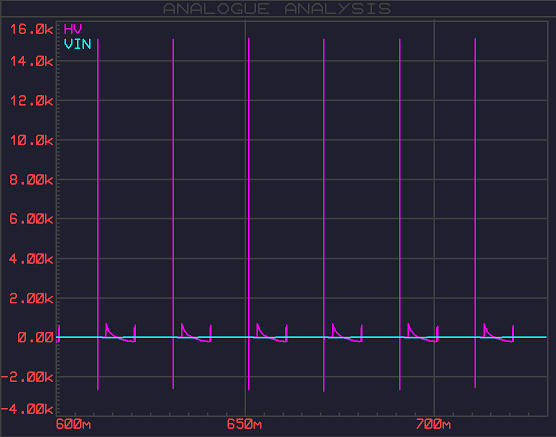556x437 pixels.
Task: Click the 16.0k y-axis label
Action: pyautogui.click(x=32, y=29)
